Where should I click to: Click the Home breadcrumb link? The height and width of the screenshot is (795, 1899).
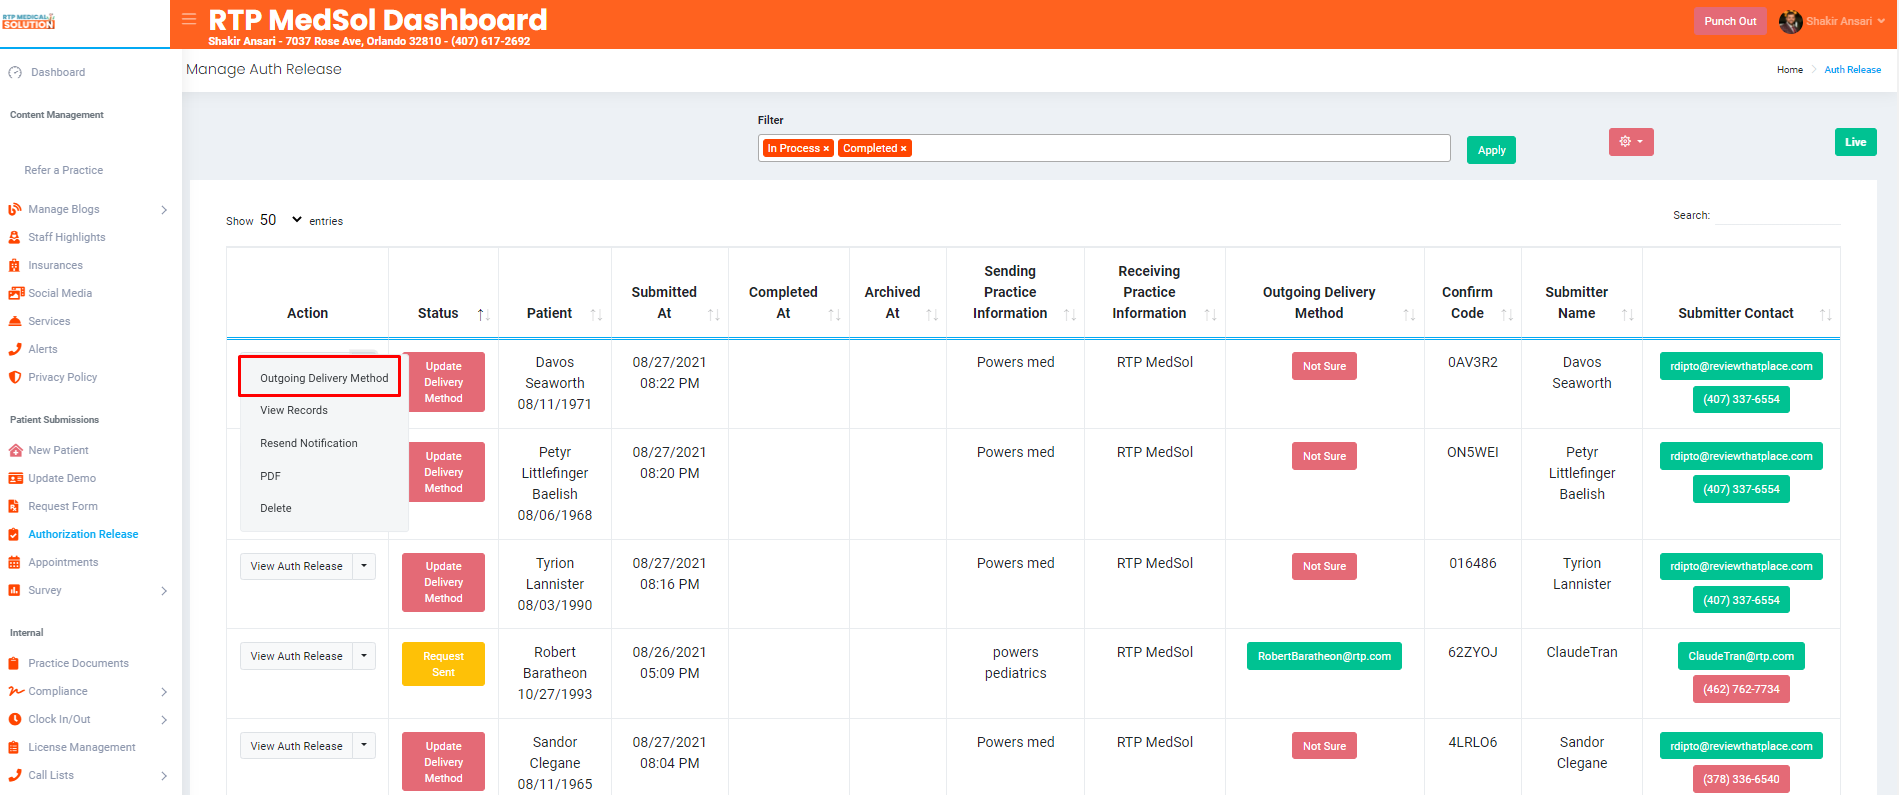click(1790, 70)
